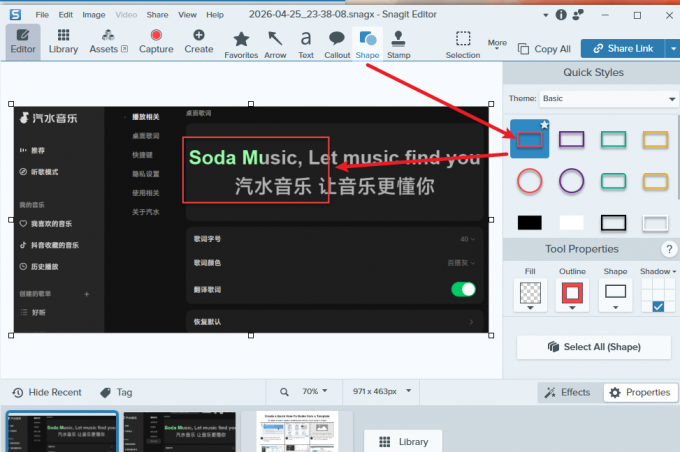The height and width of the screenshot is (452, 680).
Task: Remove the favorite star on the red style
Action: [x=544, y=125]
